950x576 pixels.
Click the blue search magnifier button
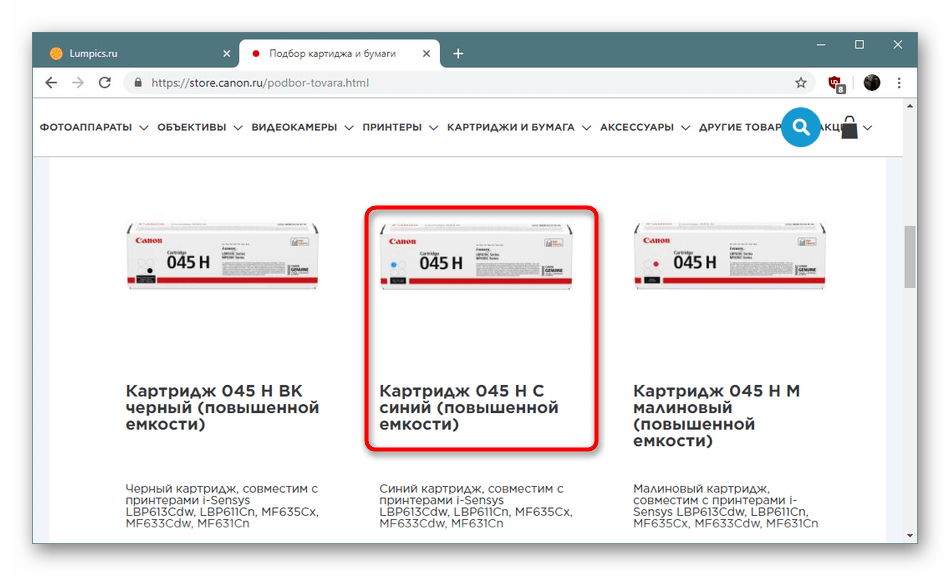(801, 127)
